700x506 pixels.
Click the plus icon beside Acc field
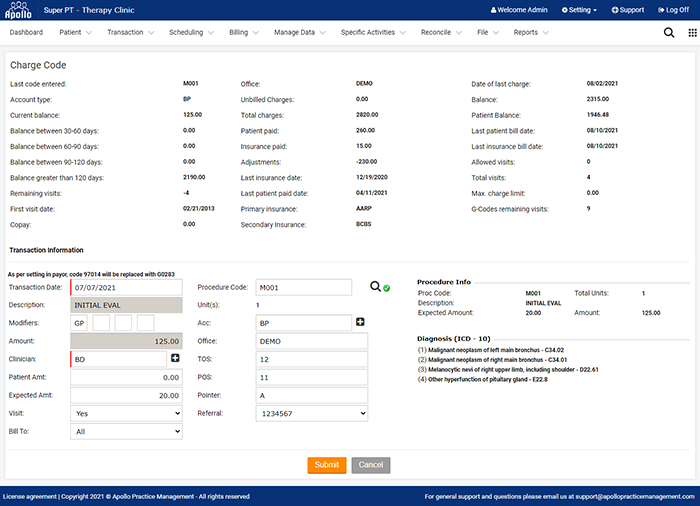click(360, 323)
